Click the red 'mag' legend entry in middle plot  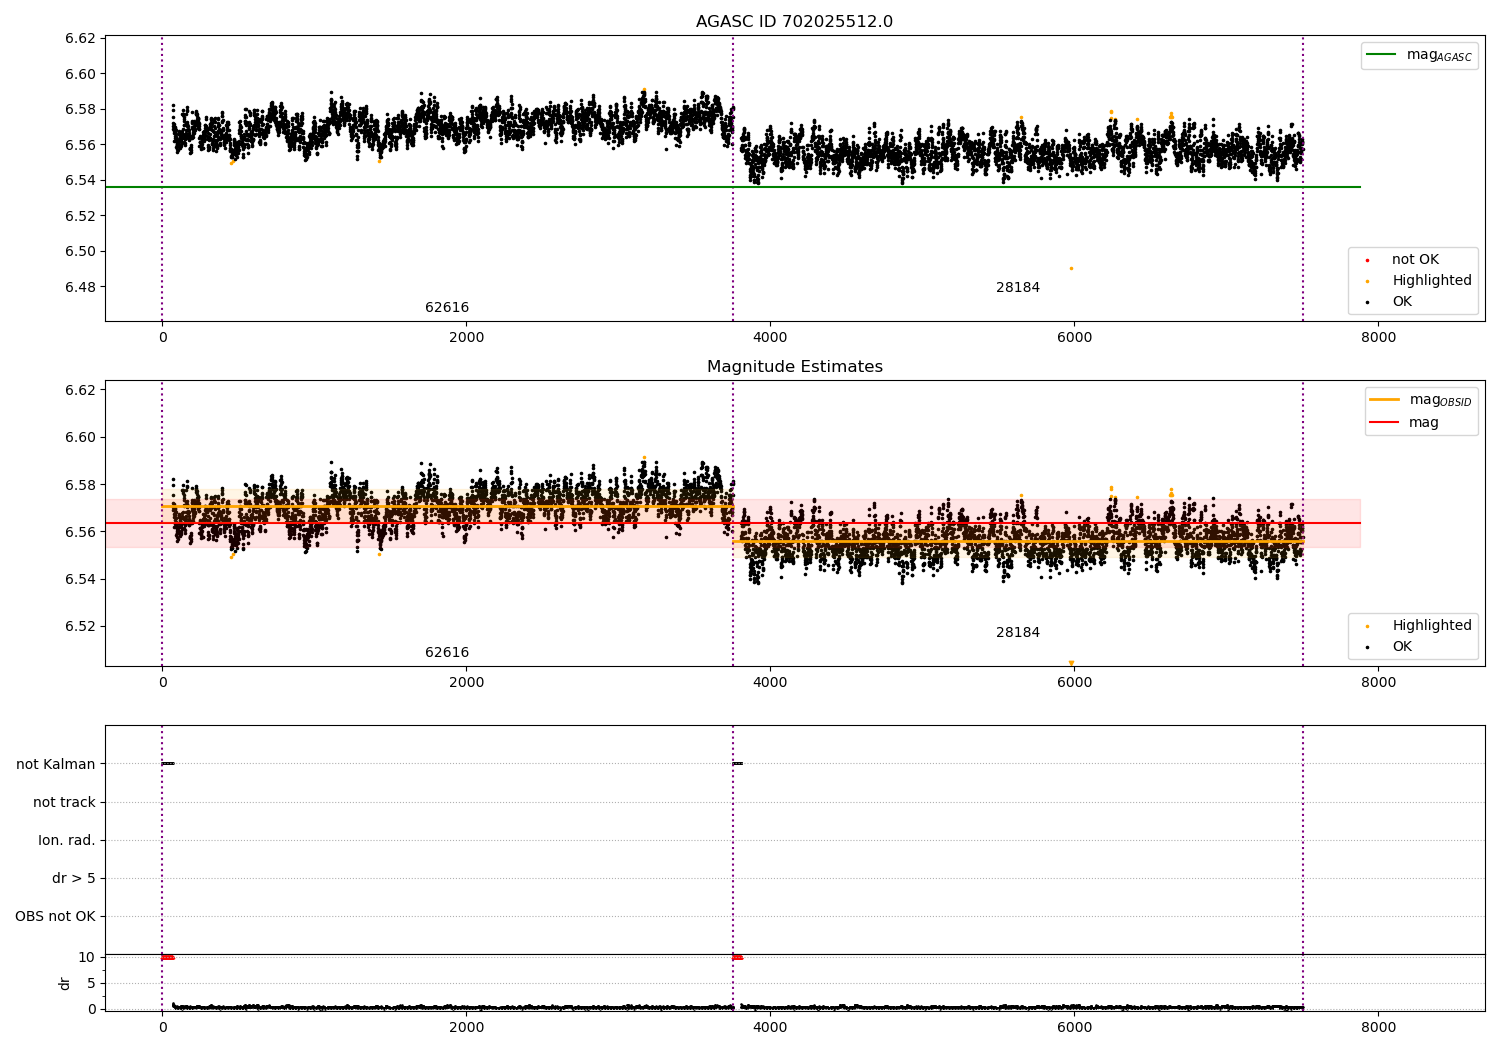click(1405, 423)
